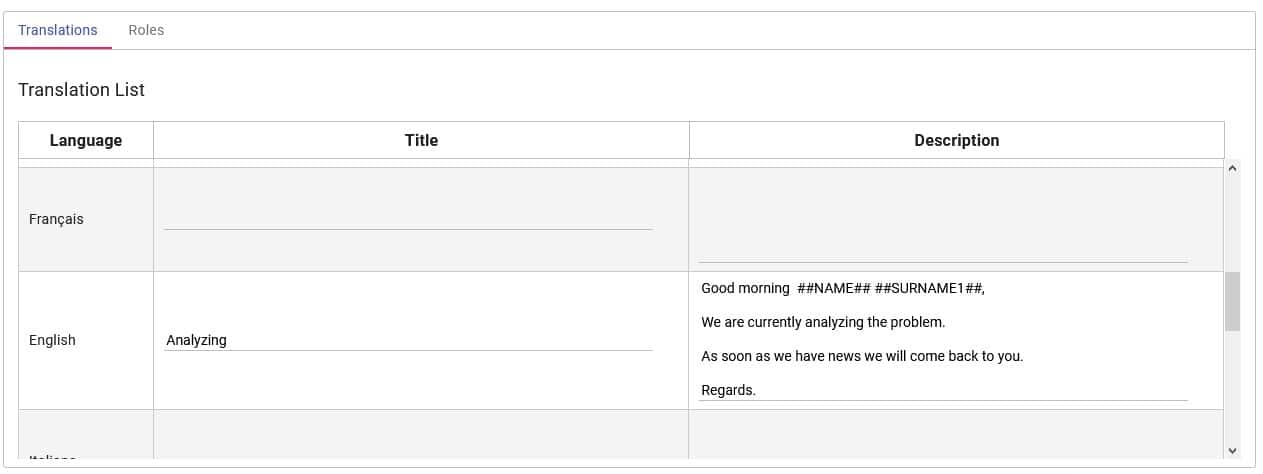Click the scrollbar up arrow
Image resolution: width=1263 pixels, height=474 pixels.
pos(1232,168)
